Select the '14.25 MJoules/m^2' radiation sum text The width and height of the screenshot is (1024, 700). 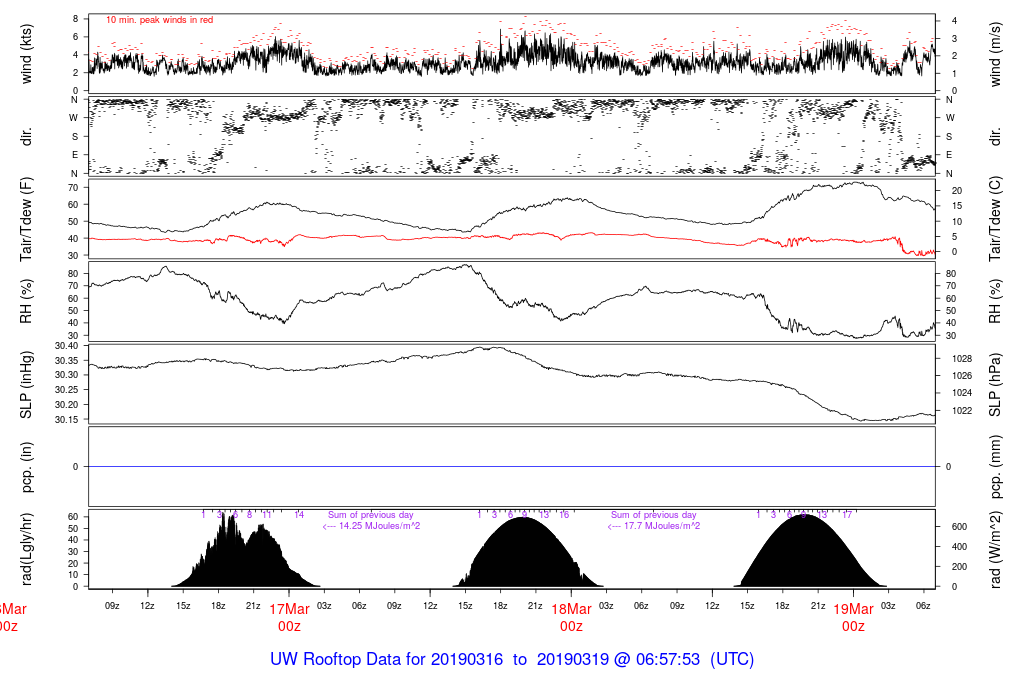click(379, 526)
